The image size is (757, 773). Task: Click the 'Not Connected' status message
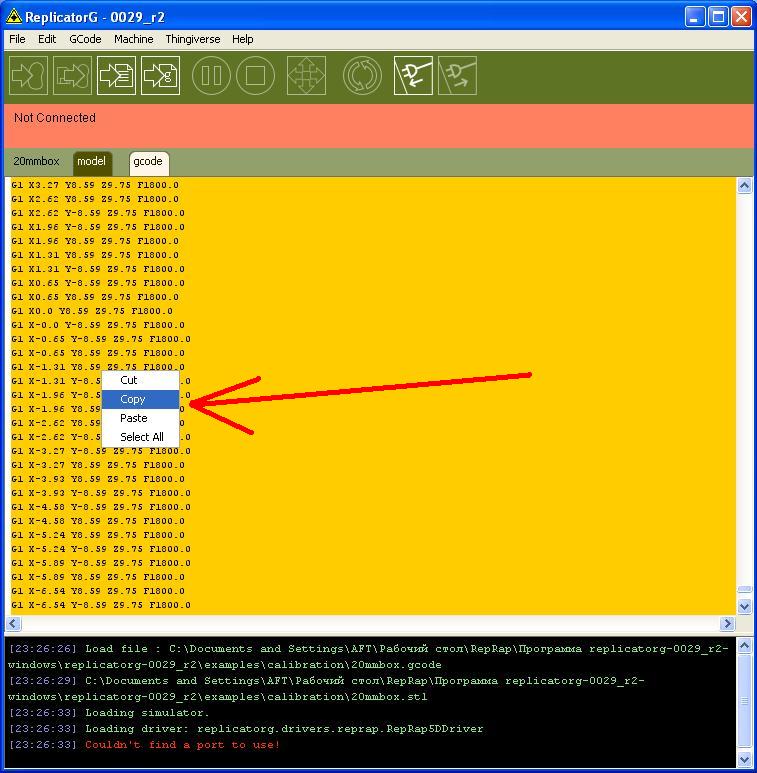tap(55, 118)
